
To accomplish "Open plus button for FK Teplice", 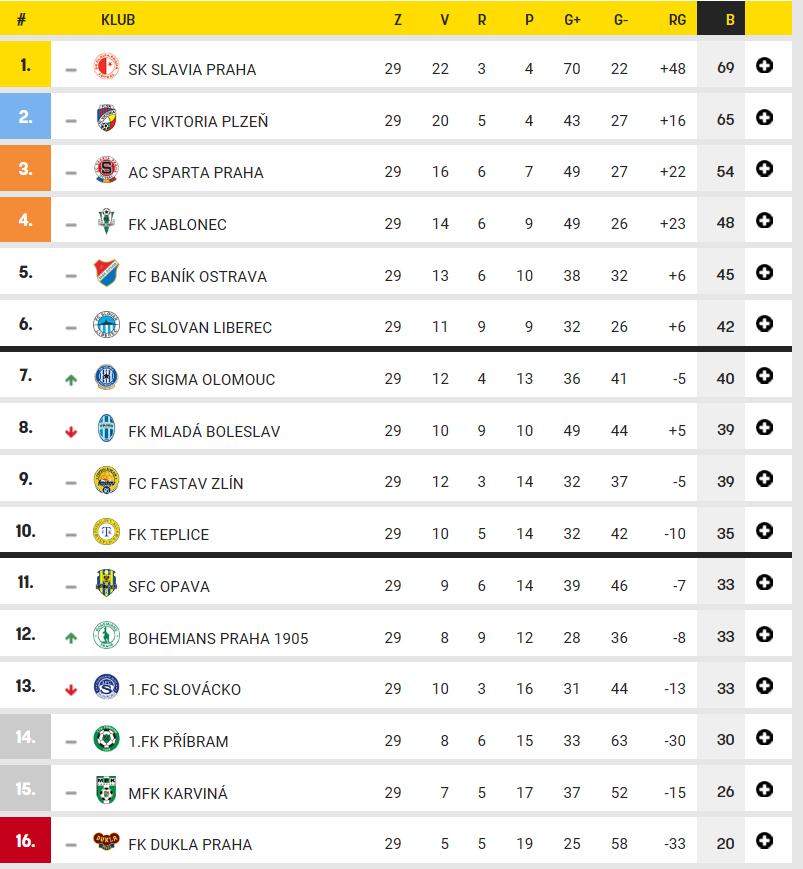I will [764, 531].
